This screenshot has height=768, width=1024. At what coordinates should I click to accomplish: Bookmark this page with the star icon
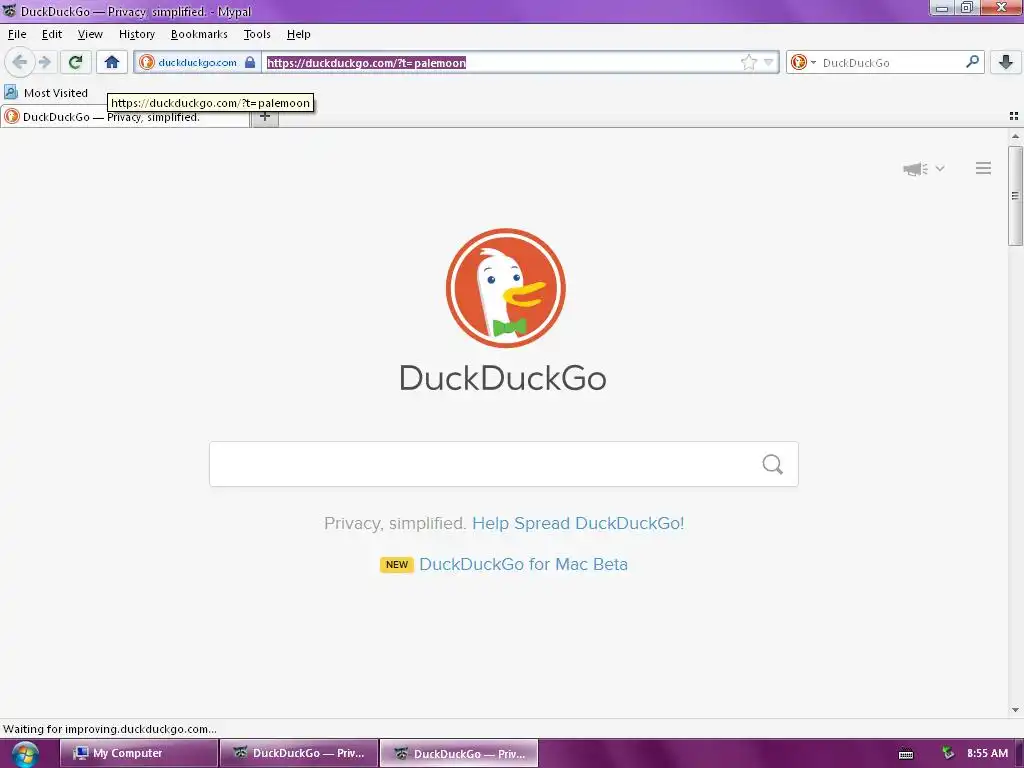click(748, 62)
